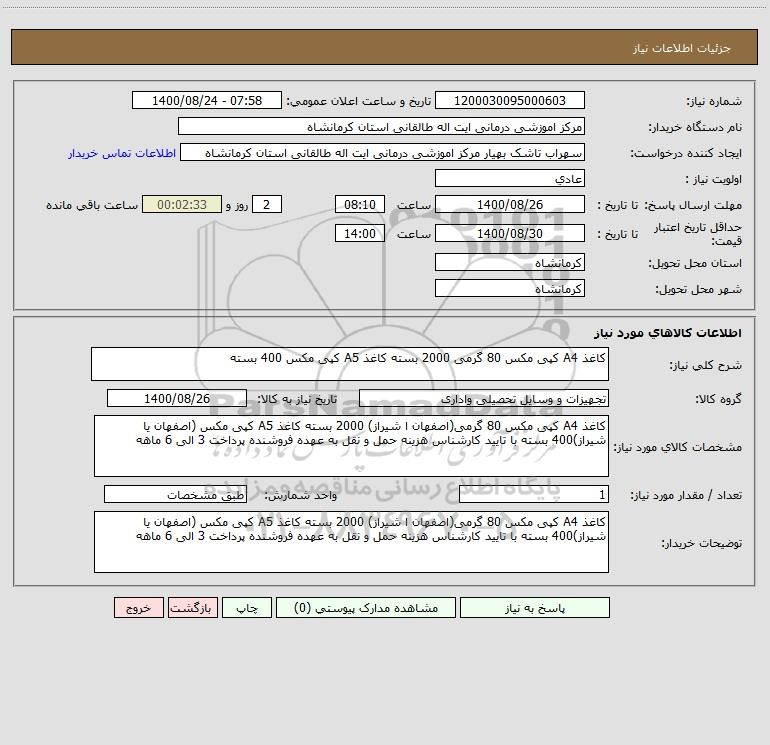Select the شماره نیاز number field

(510, 100)
